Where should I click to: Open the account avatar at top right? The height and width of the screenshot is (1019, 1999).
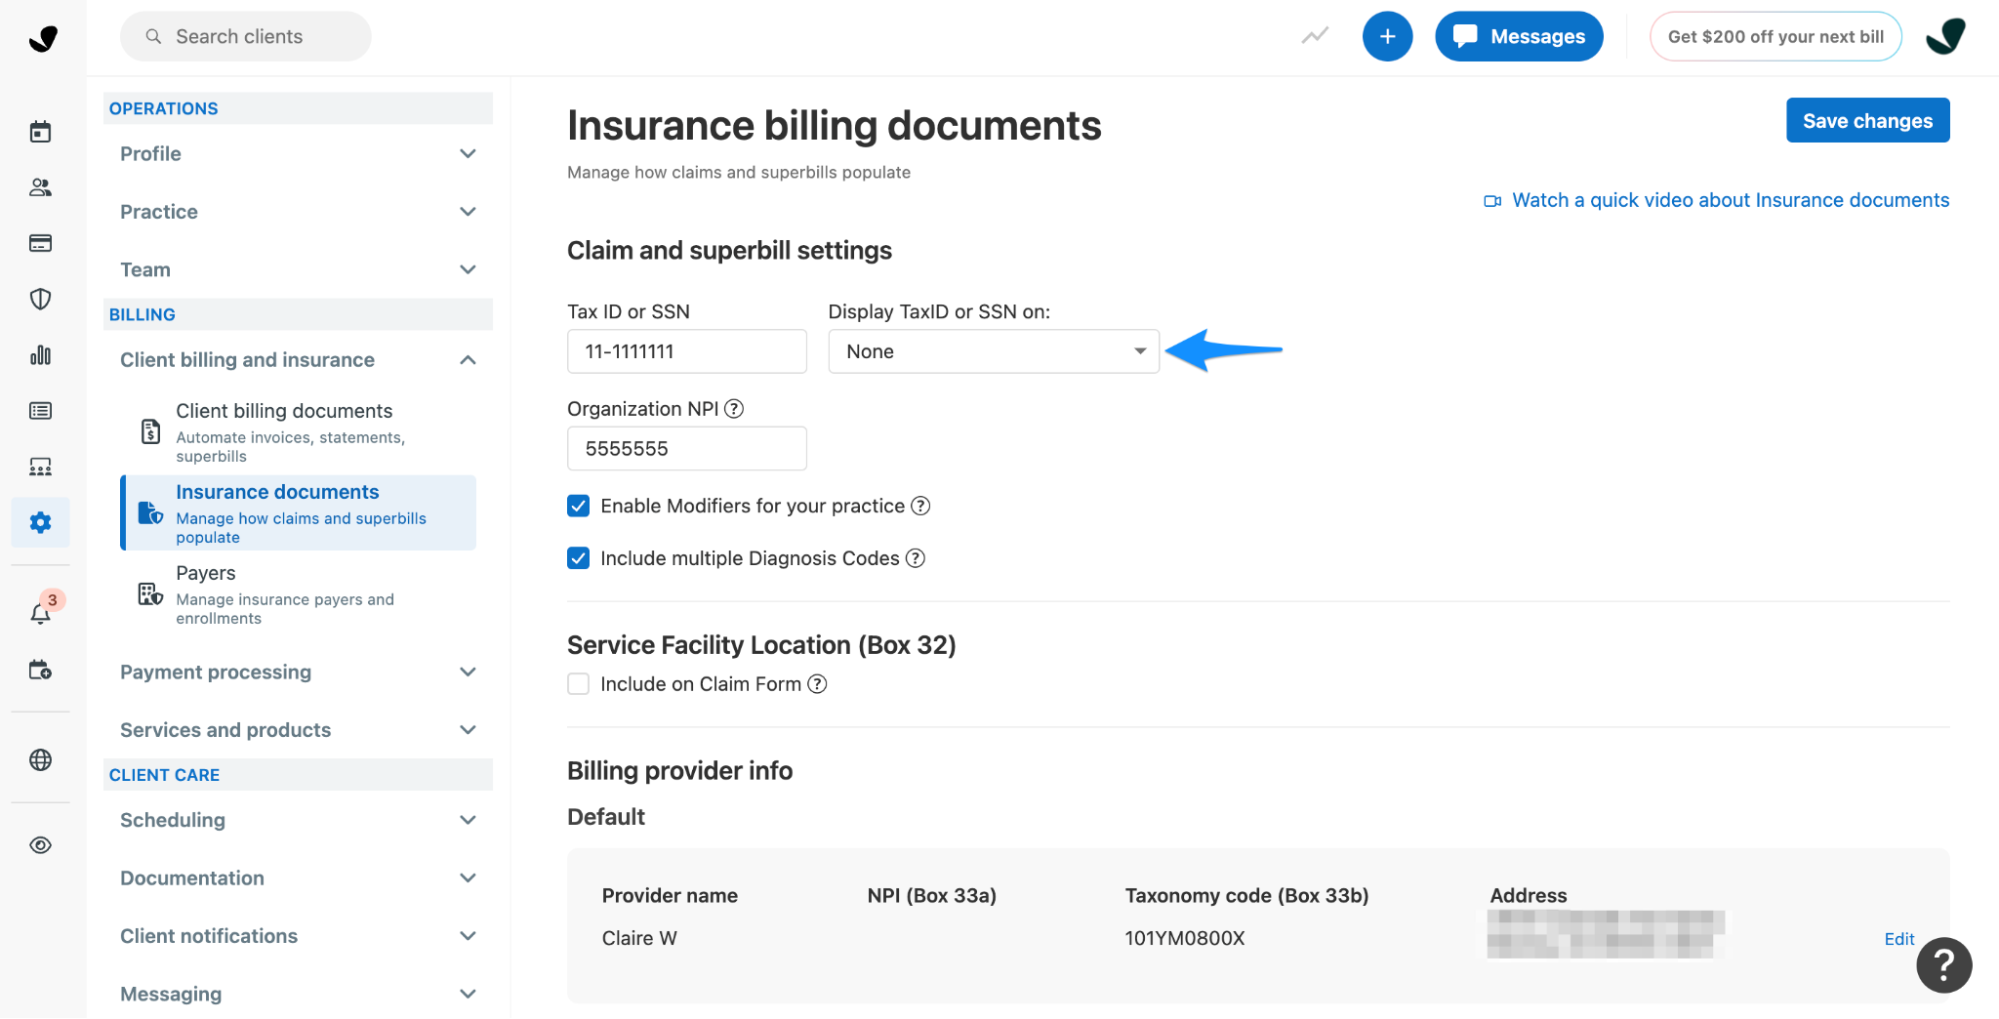[x=1946, y=36]
